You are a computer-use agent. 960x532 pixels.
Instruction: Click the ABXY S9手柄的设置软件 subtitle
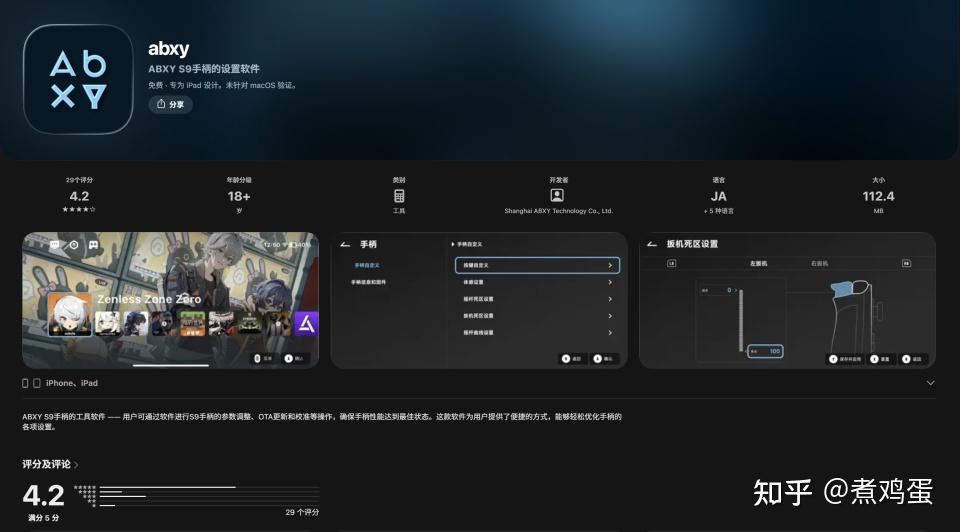(204, 69)
